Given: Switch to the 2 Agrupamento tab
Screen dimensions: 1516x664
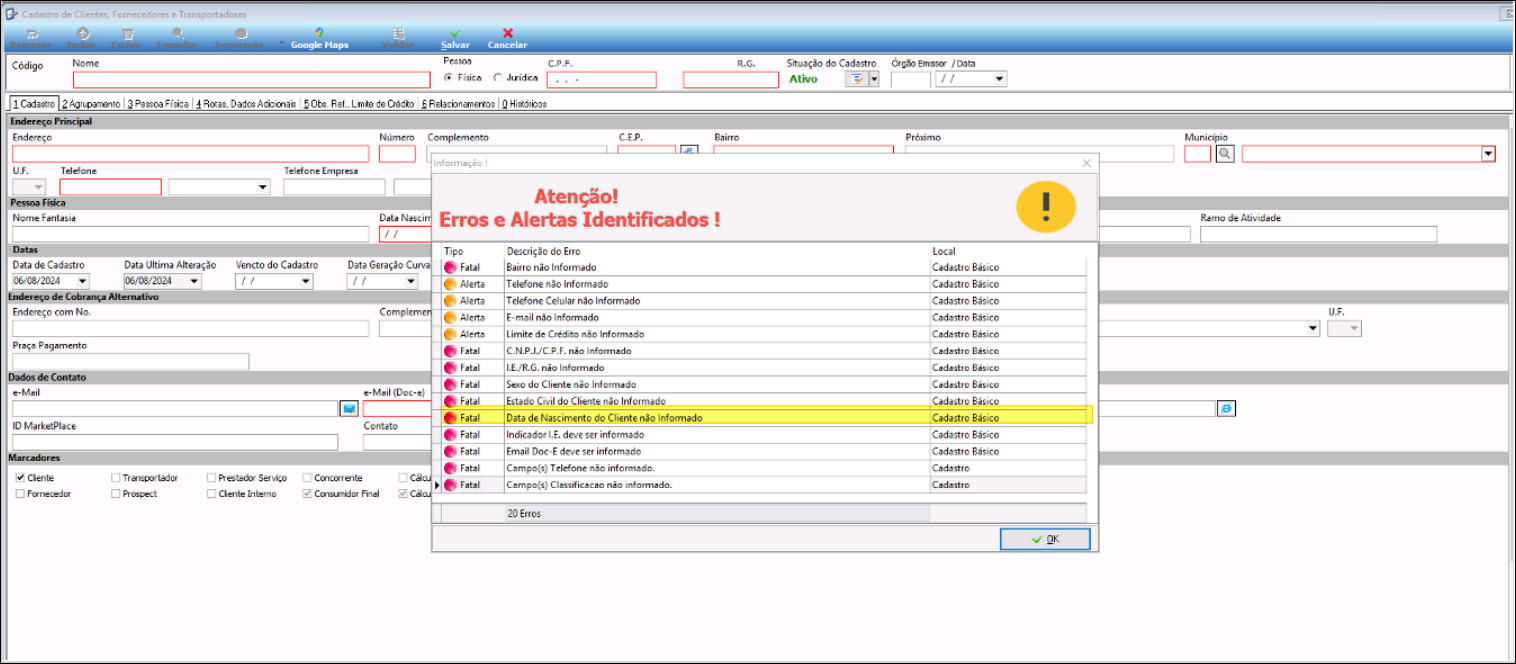Looking at the screenshot, I should click(91, 104).
